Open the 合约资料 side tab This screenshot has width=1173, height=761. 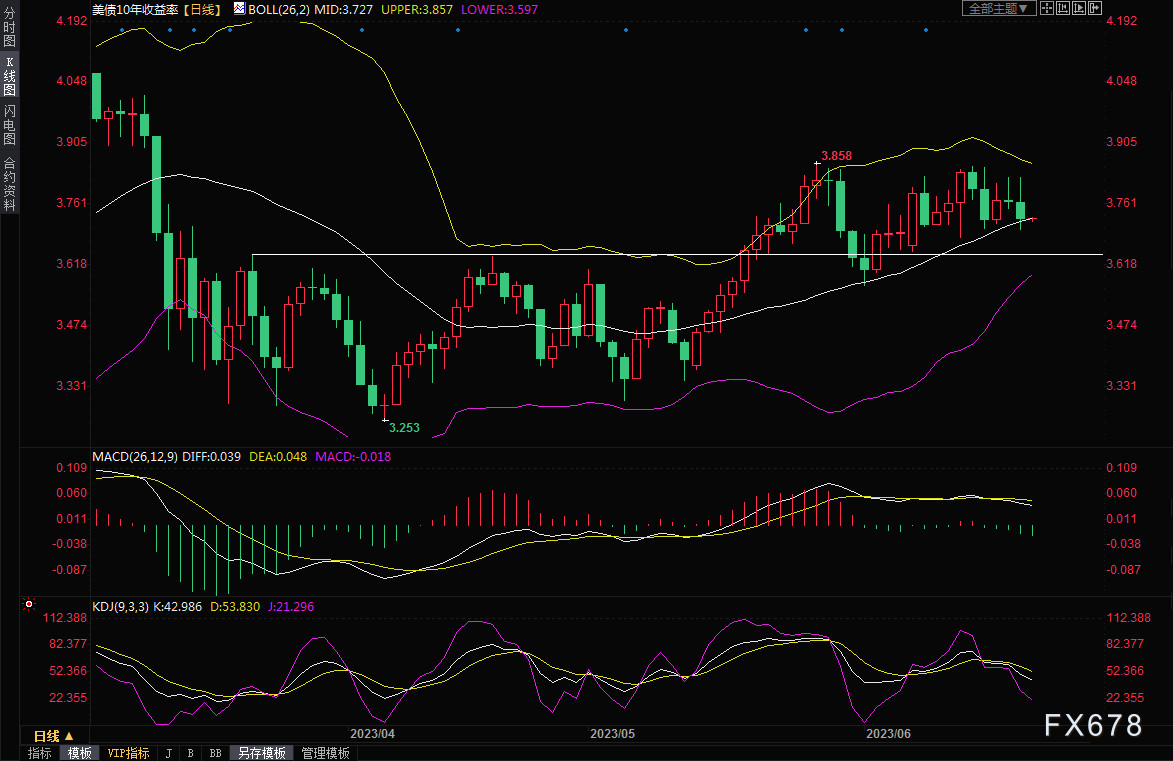[9, 184]
